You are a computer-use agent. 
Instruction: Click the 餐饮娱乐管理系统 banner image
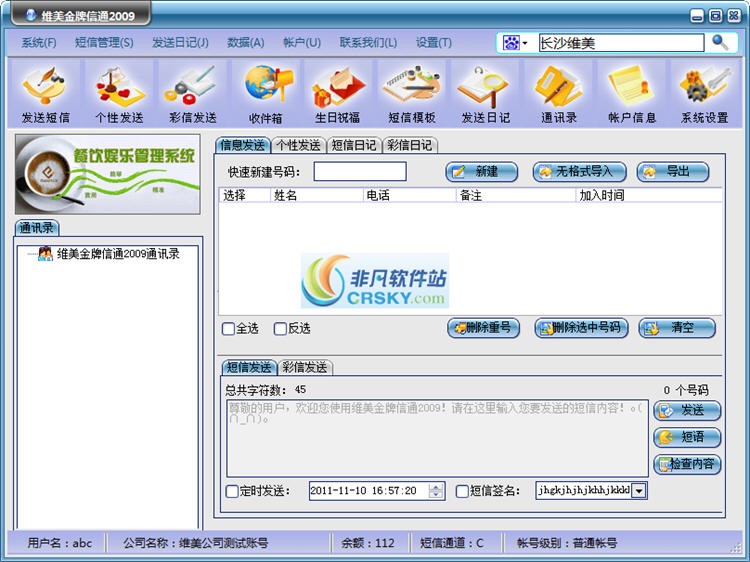(108, 174)
